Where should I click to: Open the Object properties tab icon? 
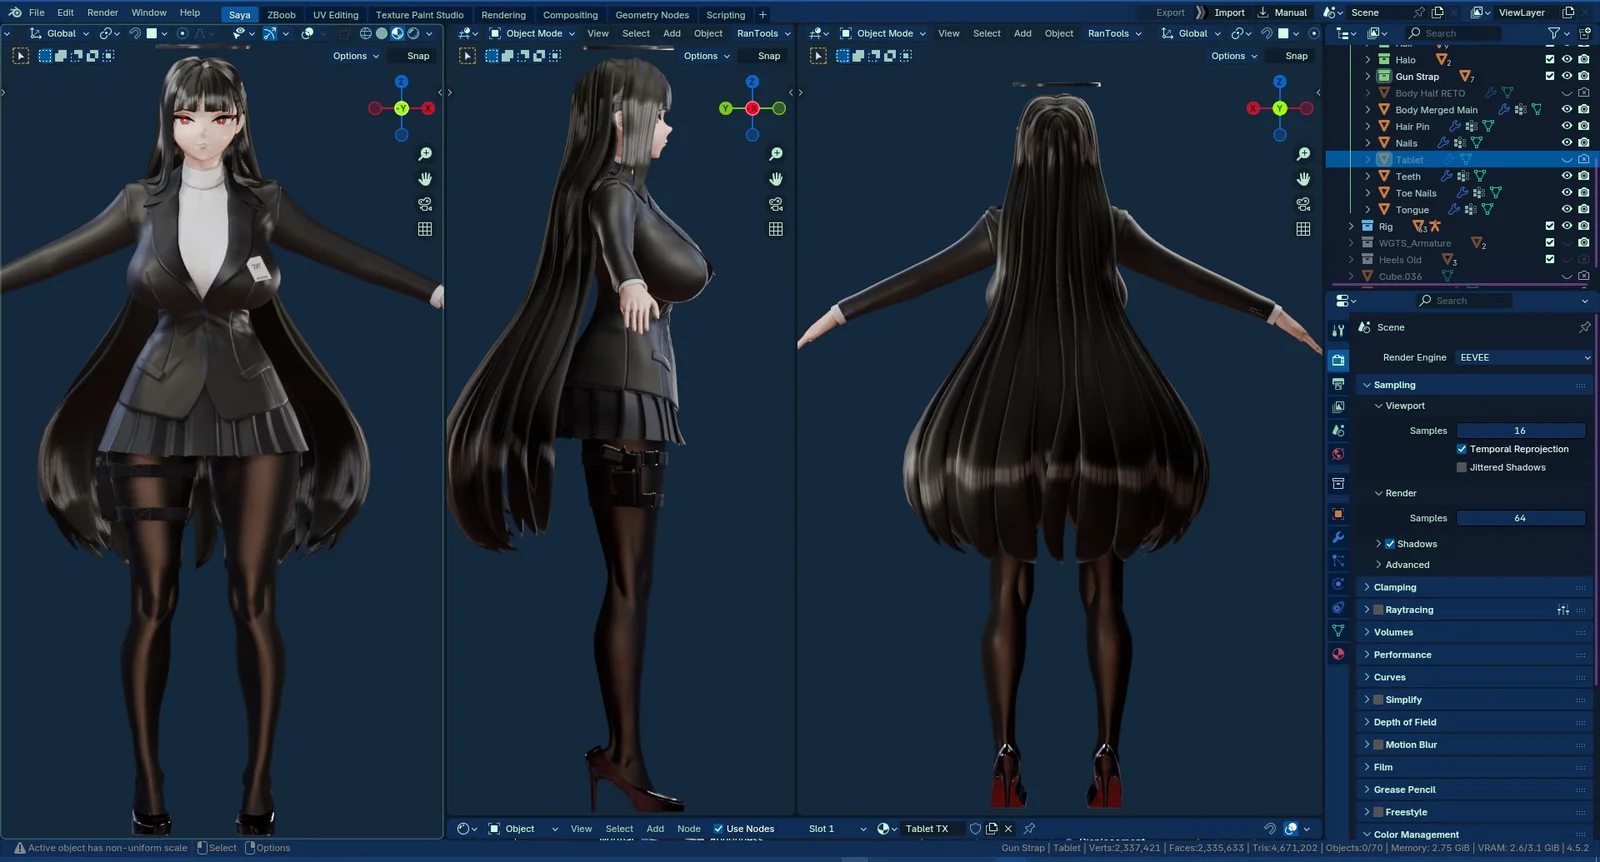pyautogui.click(x=1338, y=514)
